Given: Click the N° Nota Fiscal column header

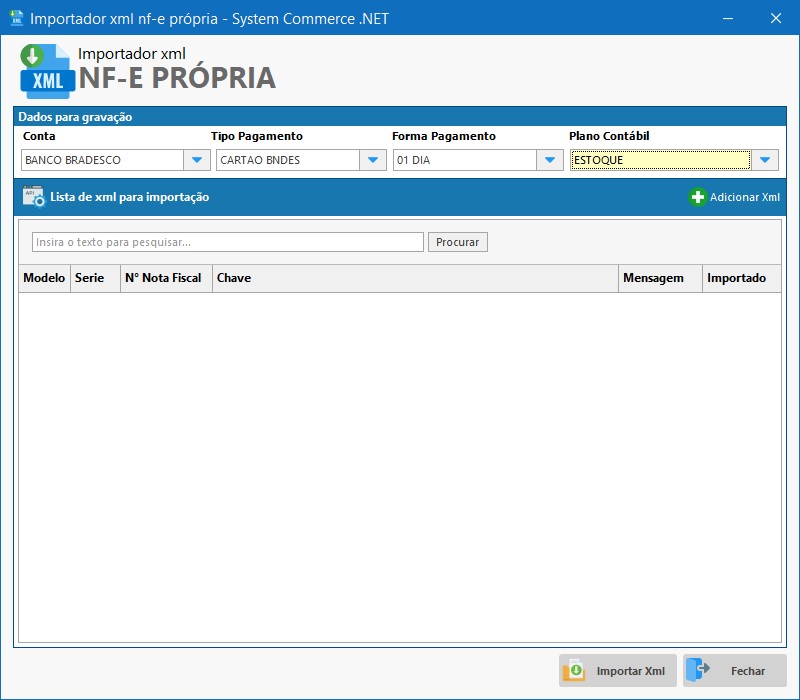Looking at the screenshot, I should pyautogui.click(x=163, y=278).
